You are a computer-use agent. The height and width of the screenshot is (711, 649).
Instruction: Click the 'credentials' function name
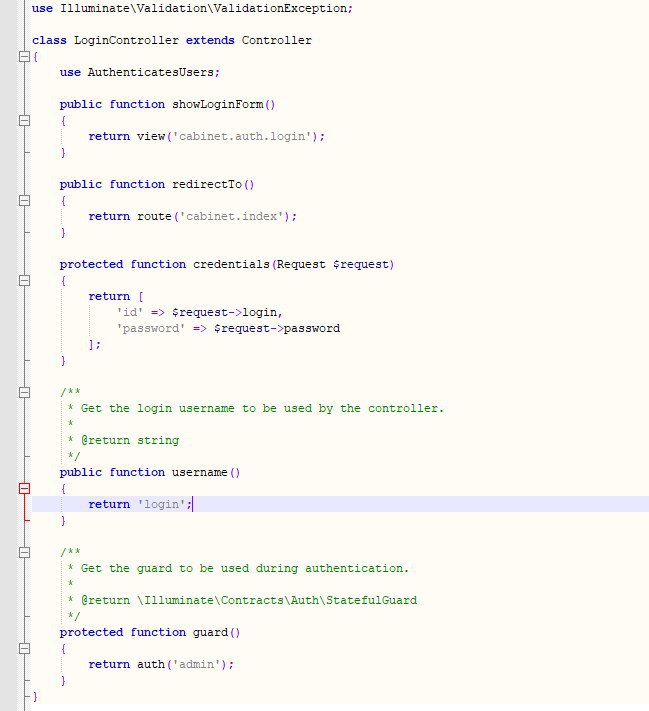coord(231,264)
